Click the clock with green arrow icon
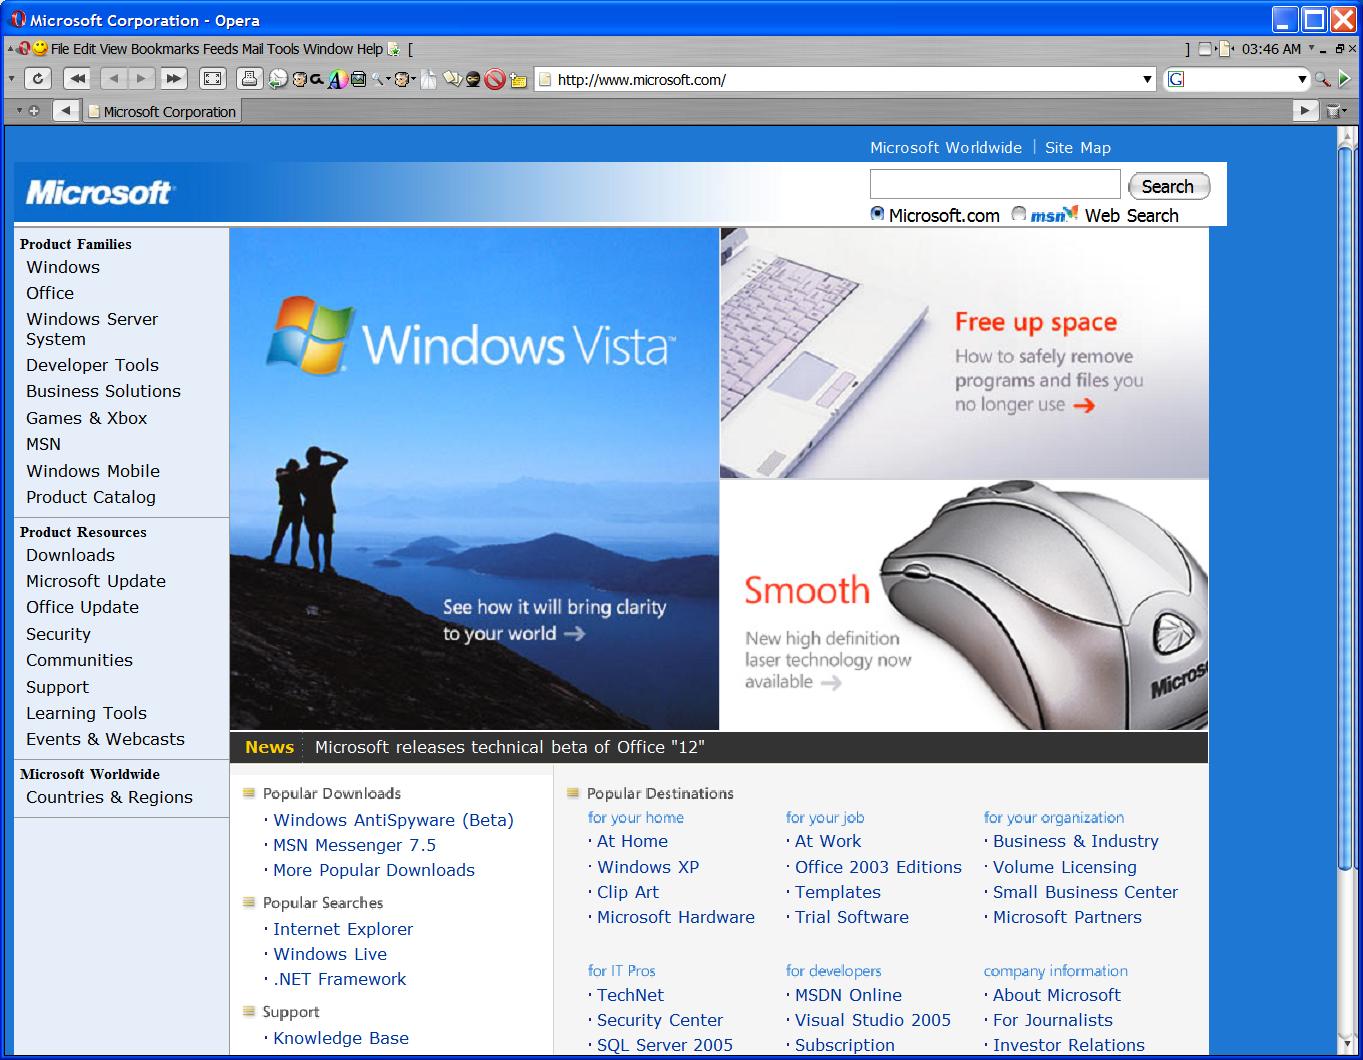The width and height of the screenshot is (1363, 1060). pyautogui.click(x=278, y=80)
